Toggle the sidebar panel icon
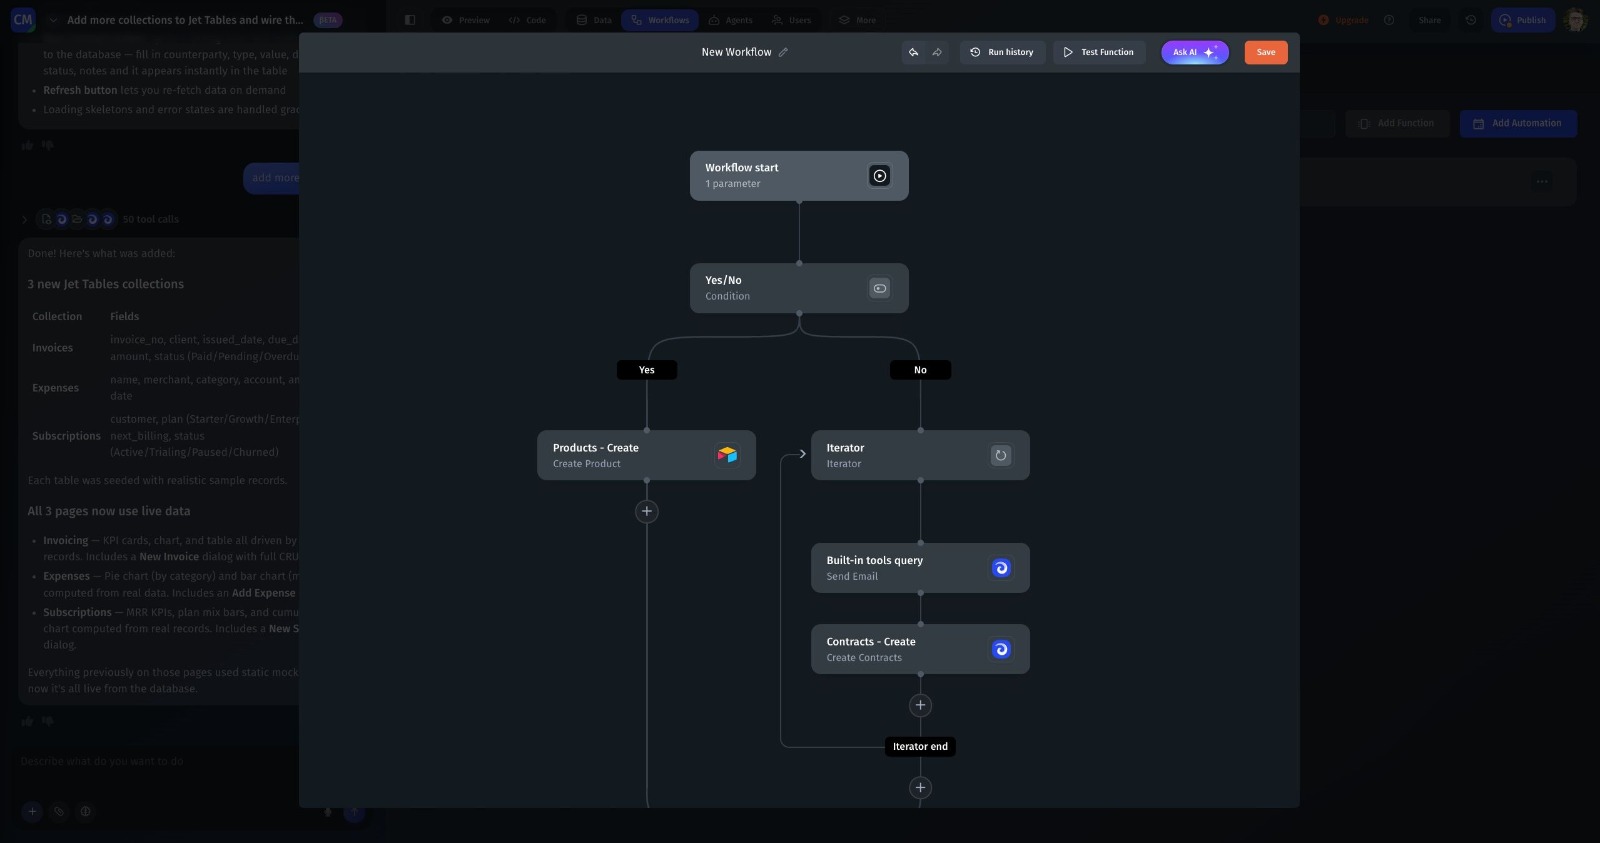1600x843 pixels. [410, 20]
